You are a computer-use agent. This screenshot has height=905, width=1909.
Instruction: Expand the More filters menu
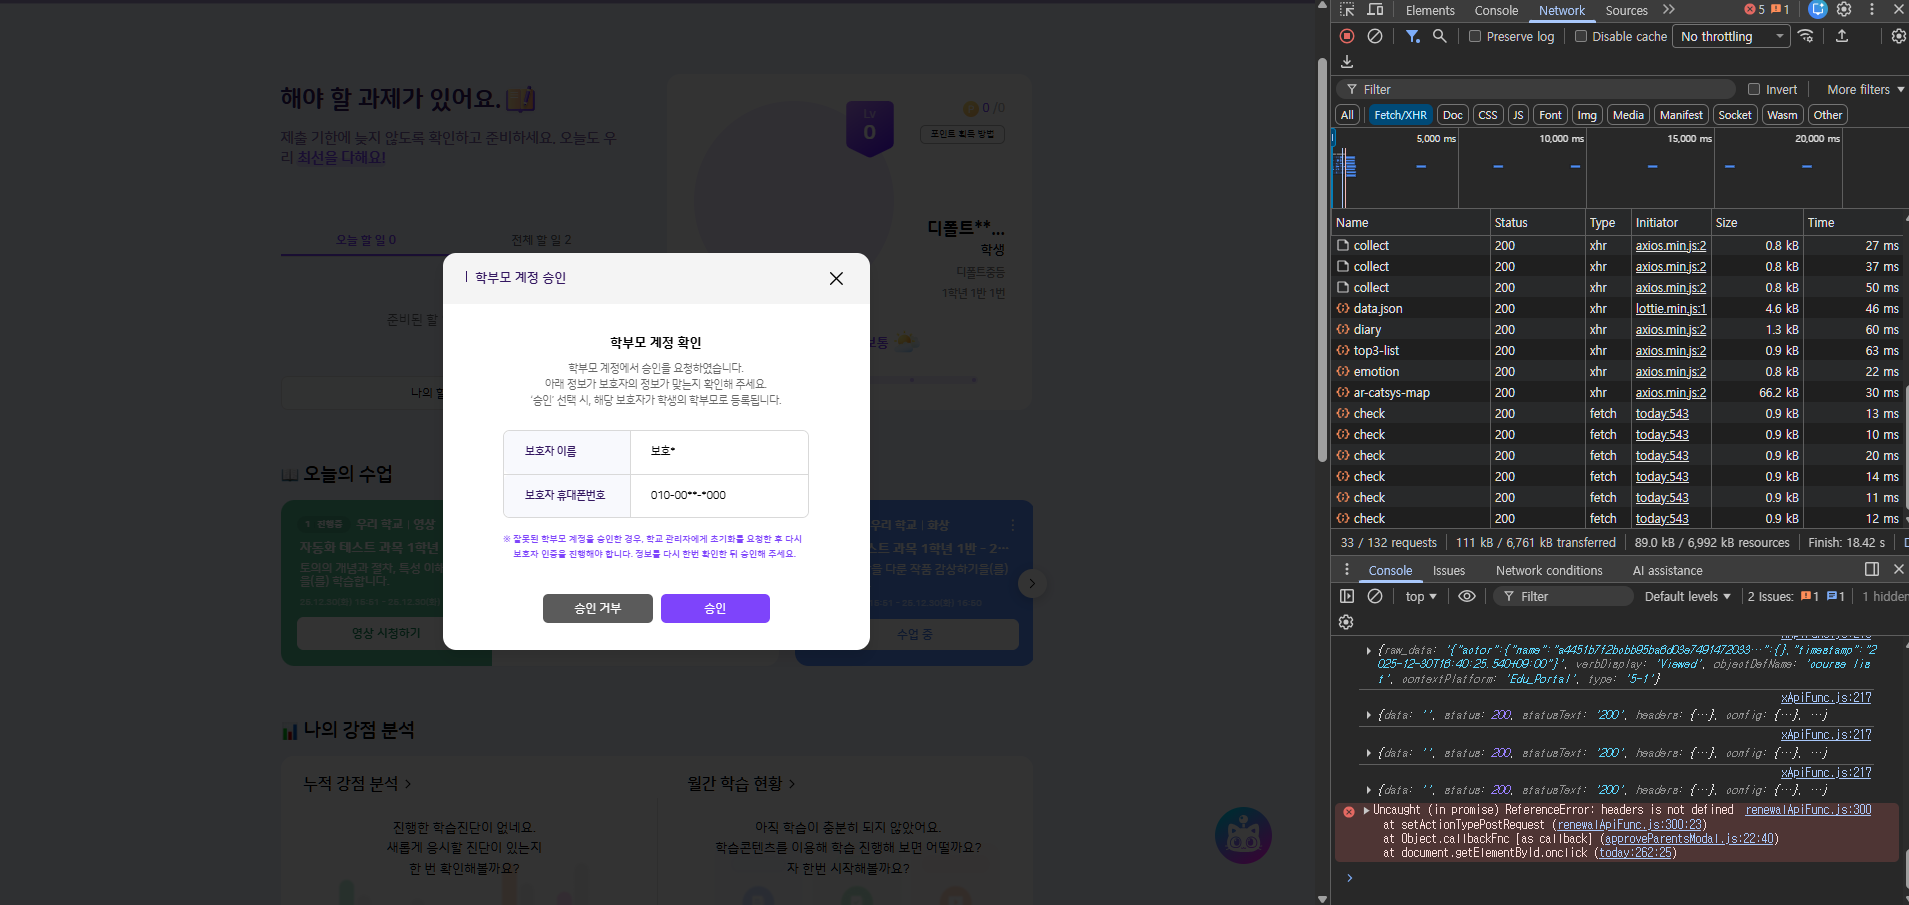click(x=1865, y=89)
